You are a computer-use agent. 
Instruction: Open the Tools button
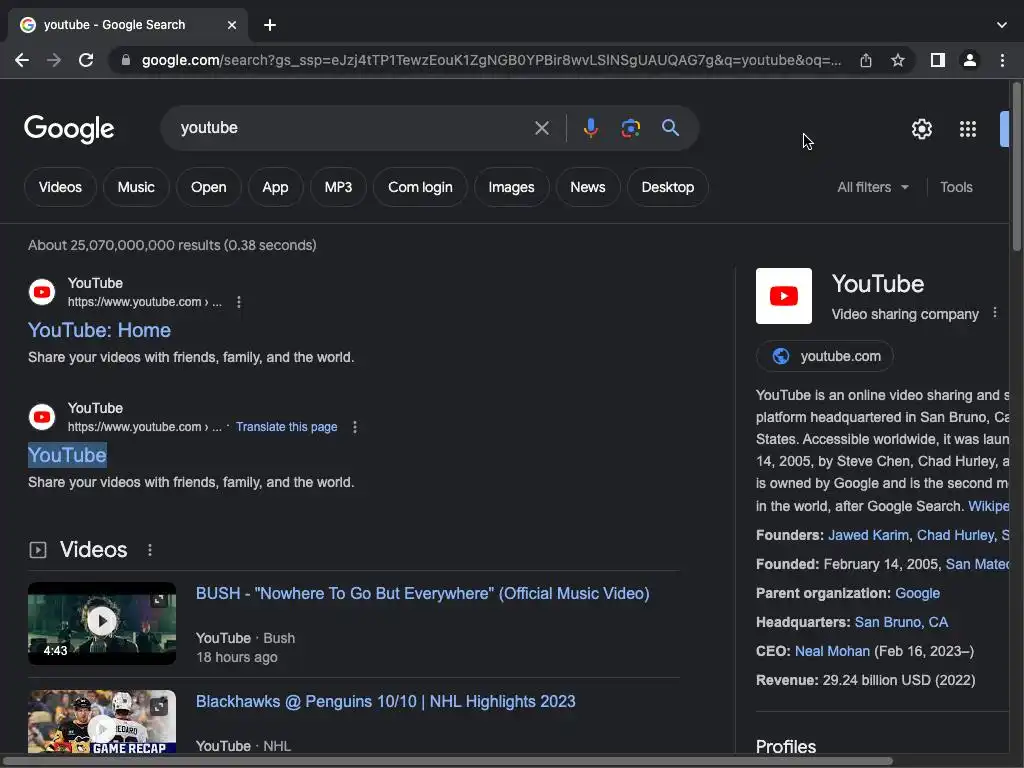pyautogui.click(x=956, y=187)
